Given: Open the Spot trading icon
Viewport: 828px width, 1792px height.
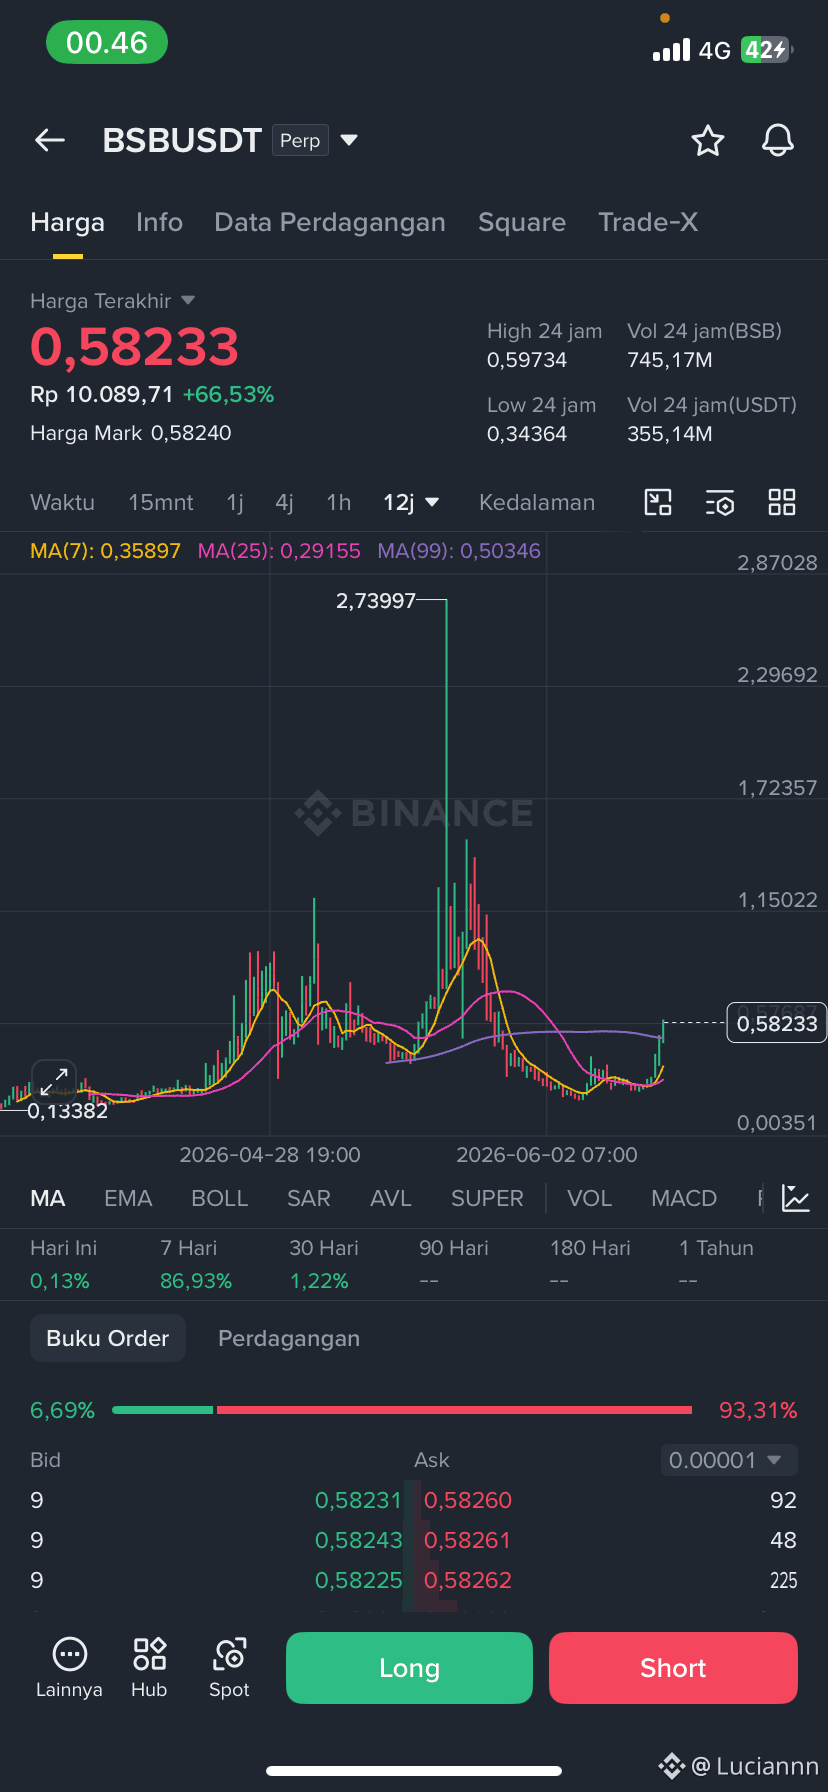Looking at the screenshot, I should [229, 1668].
